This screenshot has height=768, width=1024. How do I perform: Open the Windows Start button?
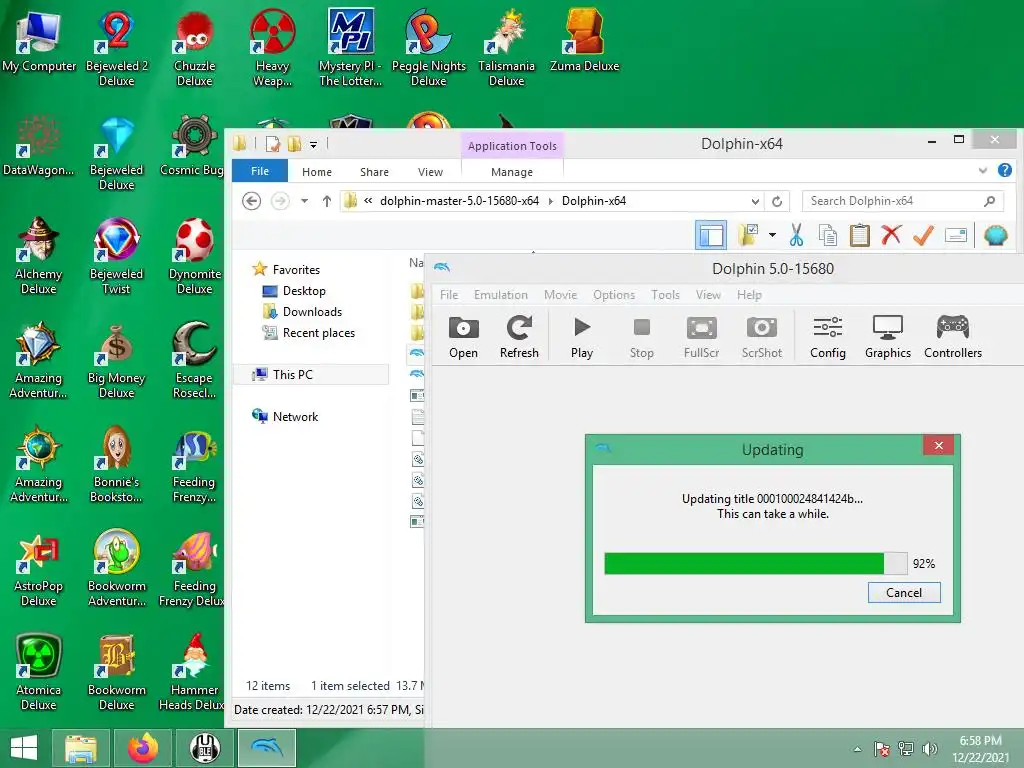click(x=24, y=748)
